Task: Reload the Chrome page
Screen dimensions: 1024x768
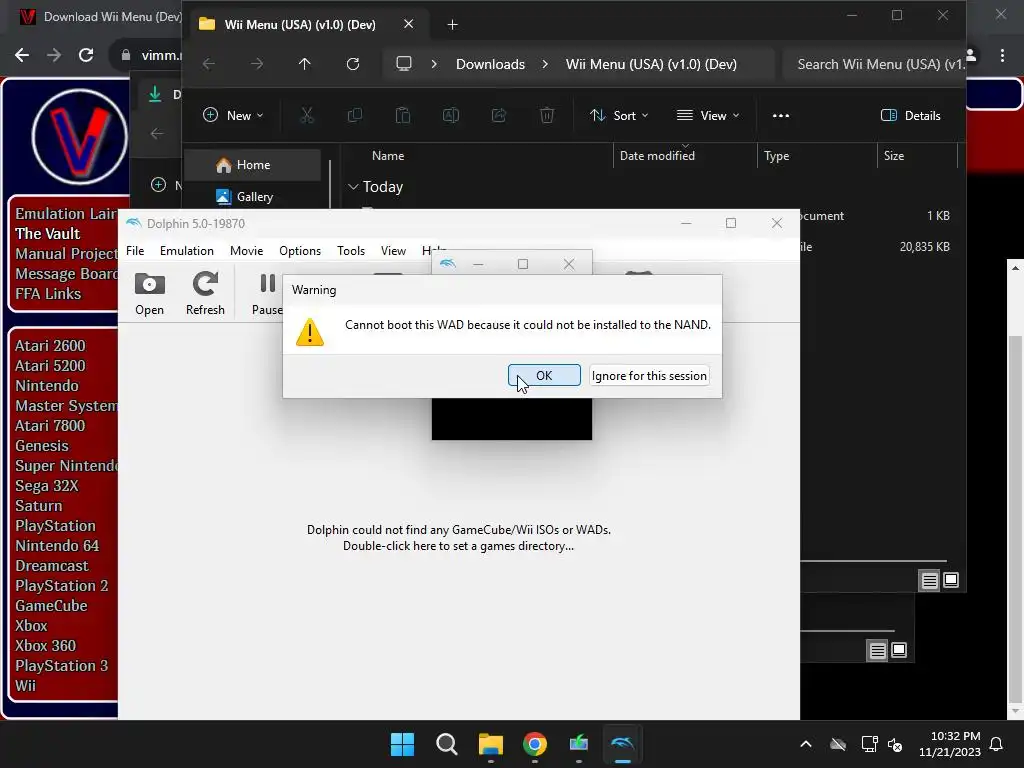Action: click(x=86, y=55)
